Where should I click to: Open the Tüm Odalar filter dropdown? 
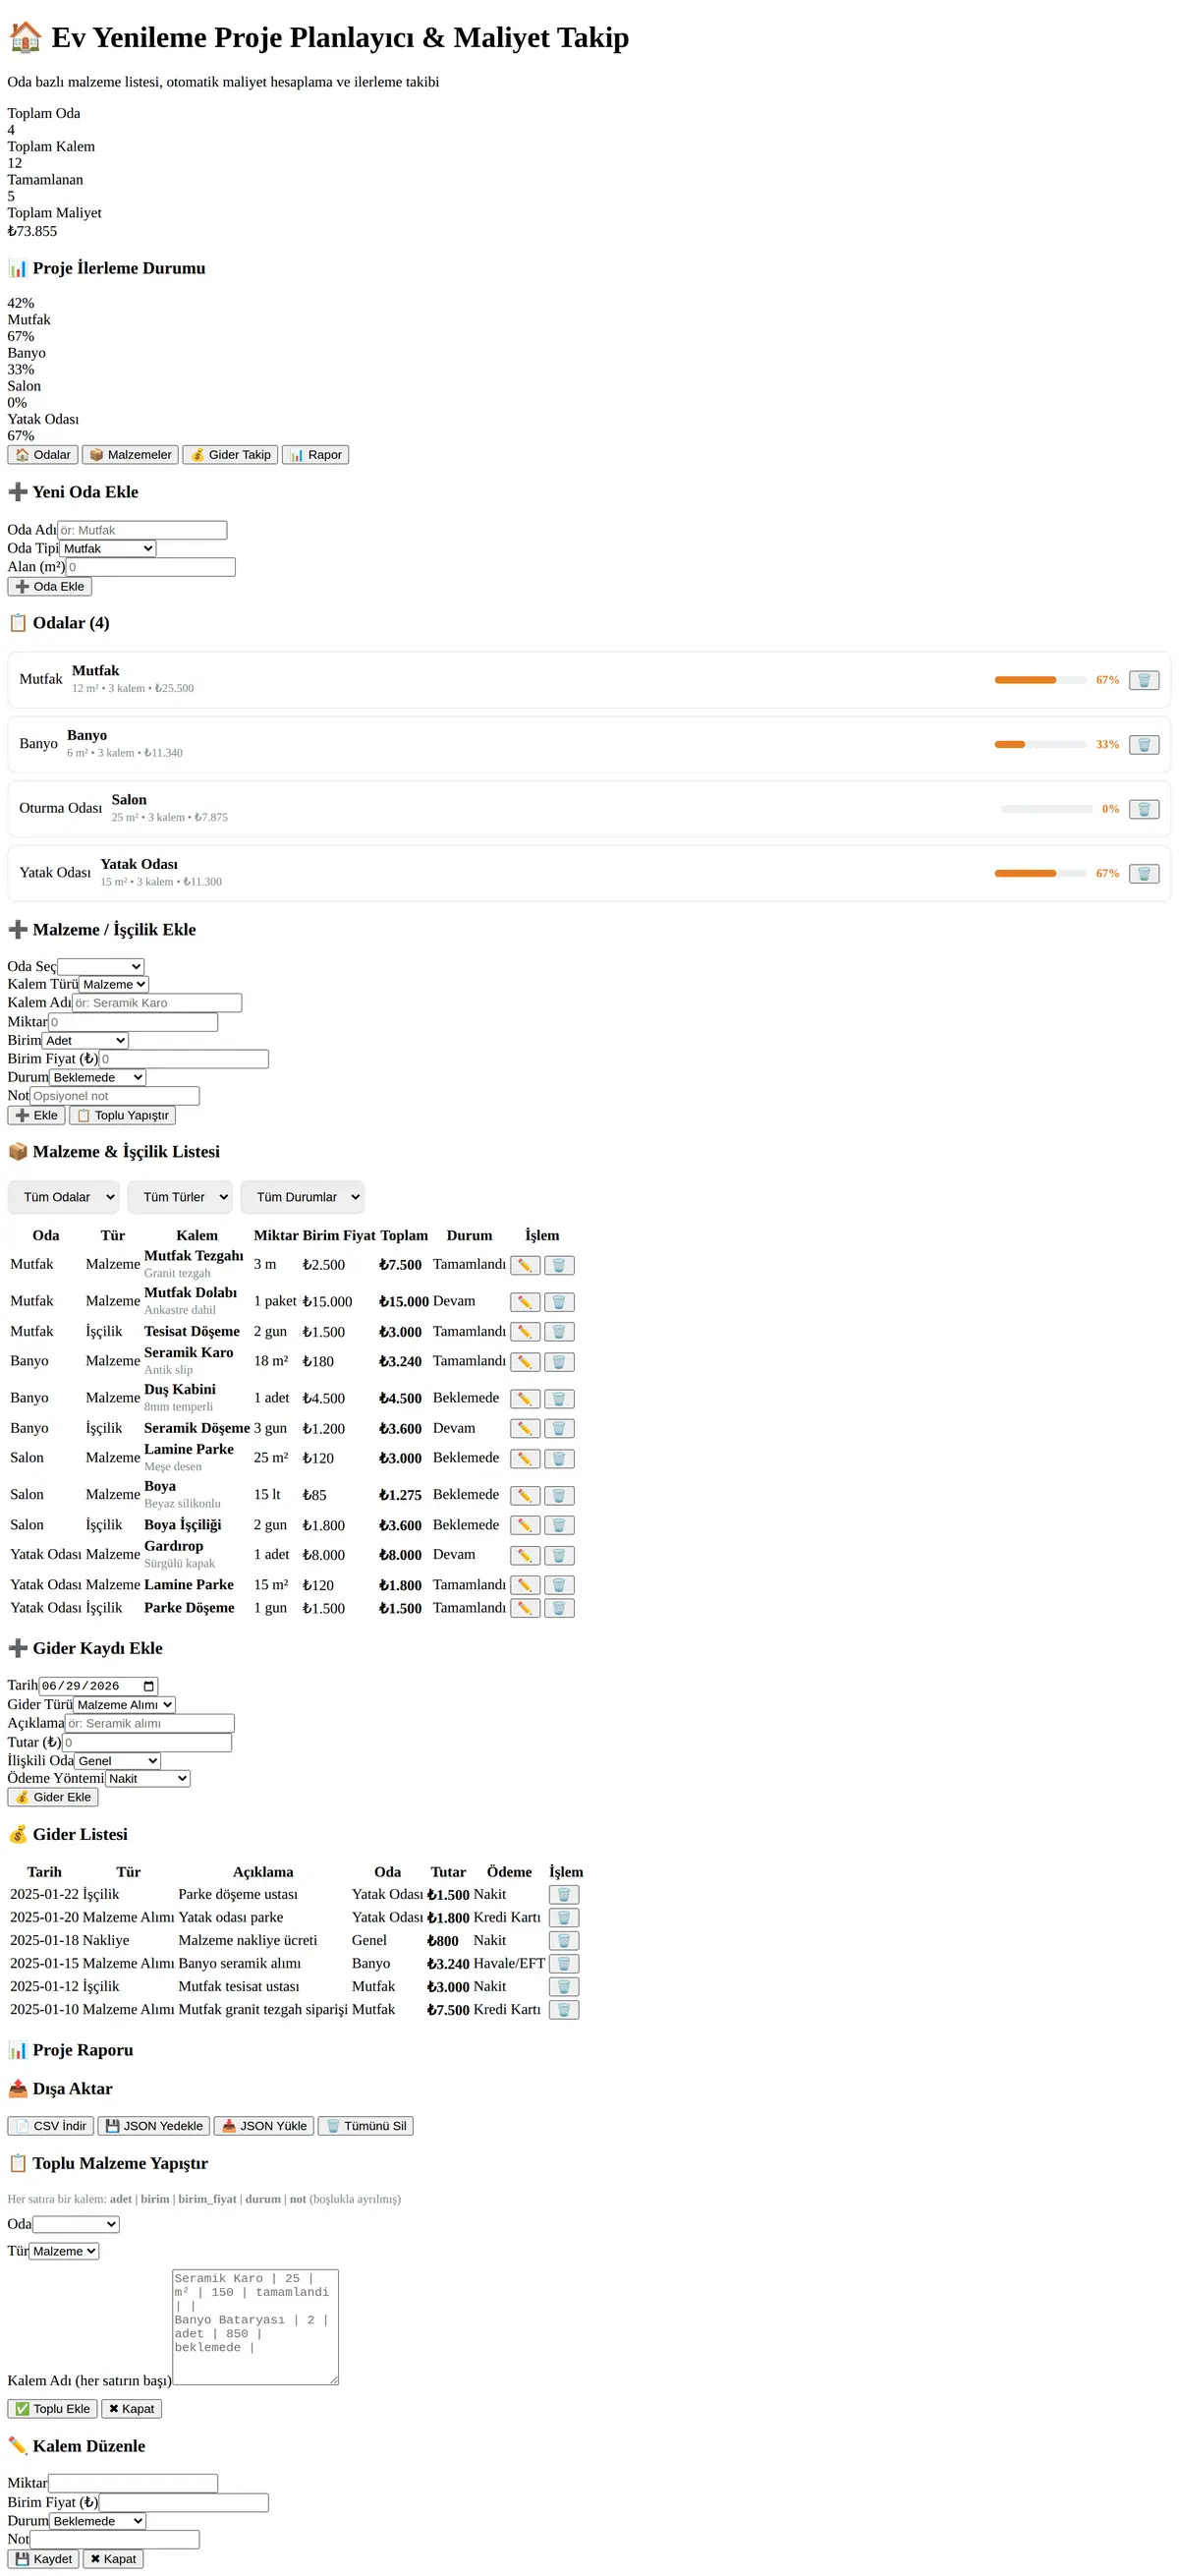pyautogui.click(x=64, y=1197)
